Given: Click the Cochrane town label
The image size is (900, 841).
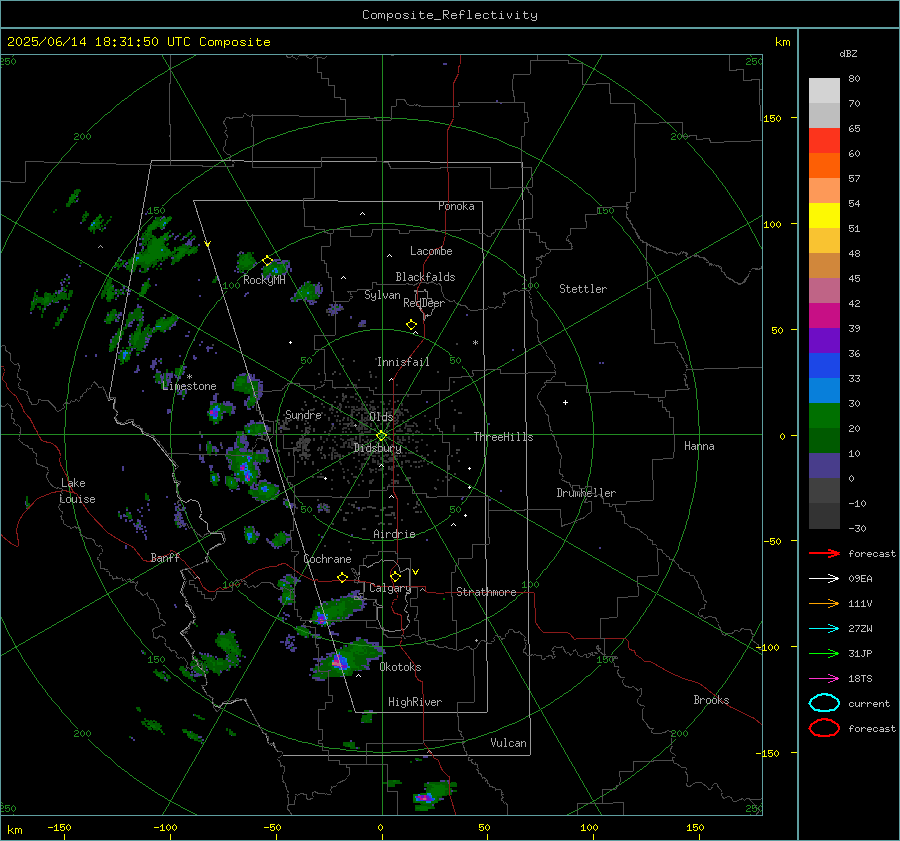Looking at the screenshot, I should [327, 559].
